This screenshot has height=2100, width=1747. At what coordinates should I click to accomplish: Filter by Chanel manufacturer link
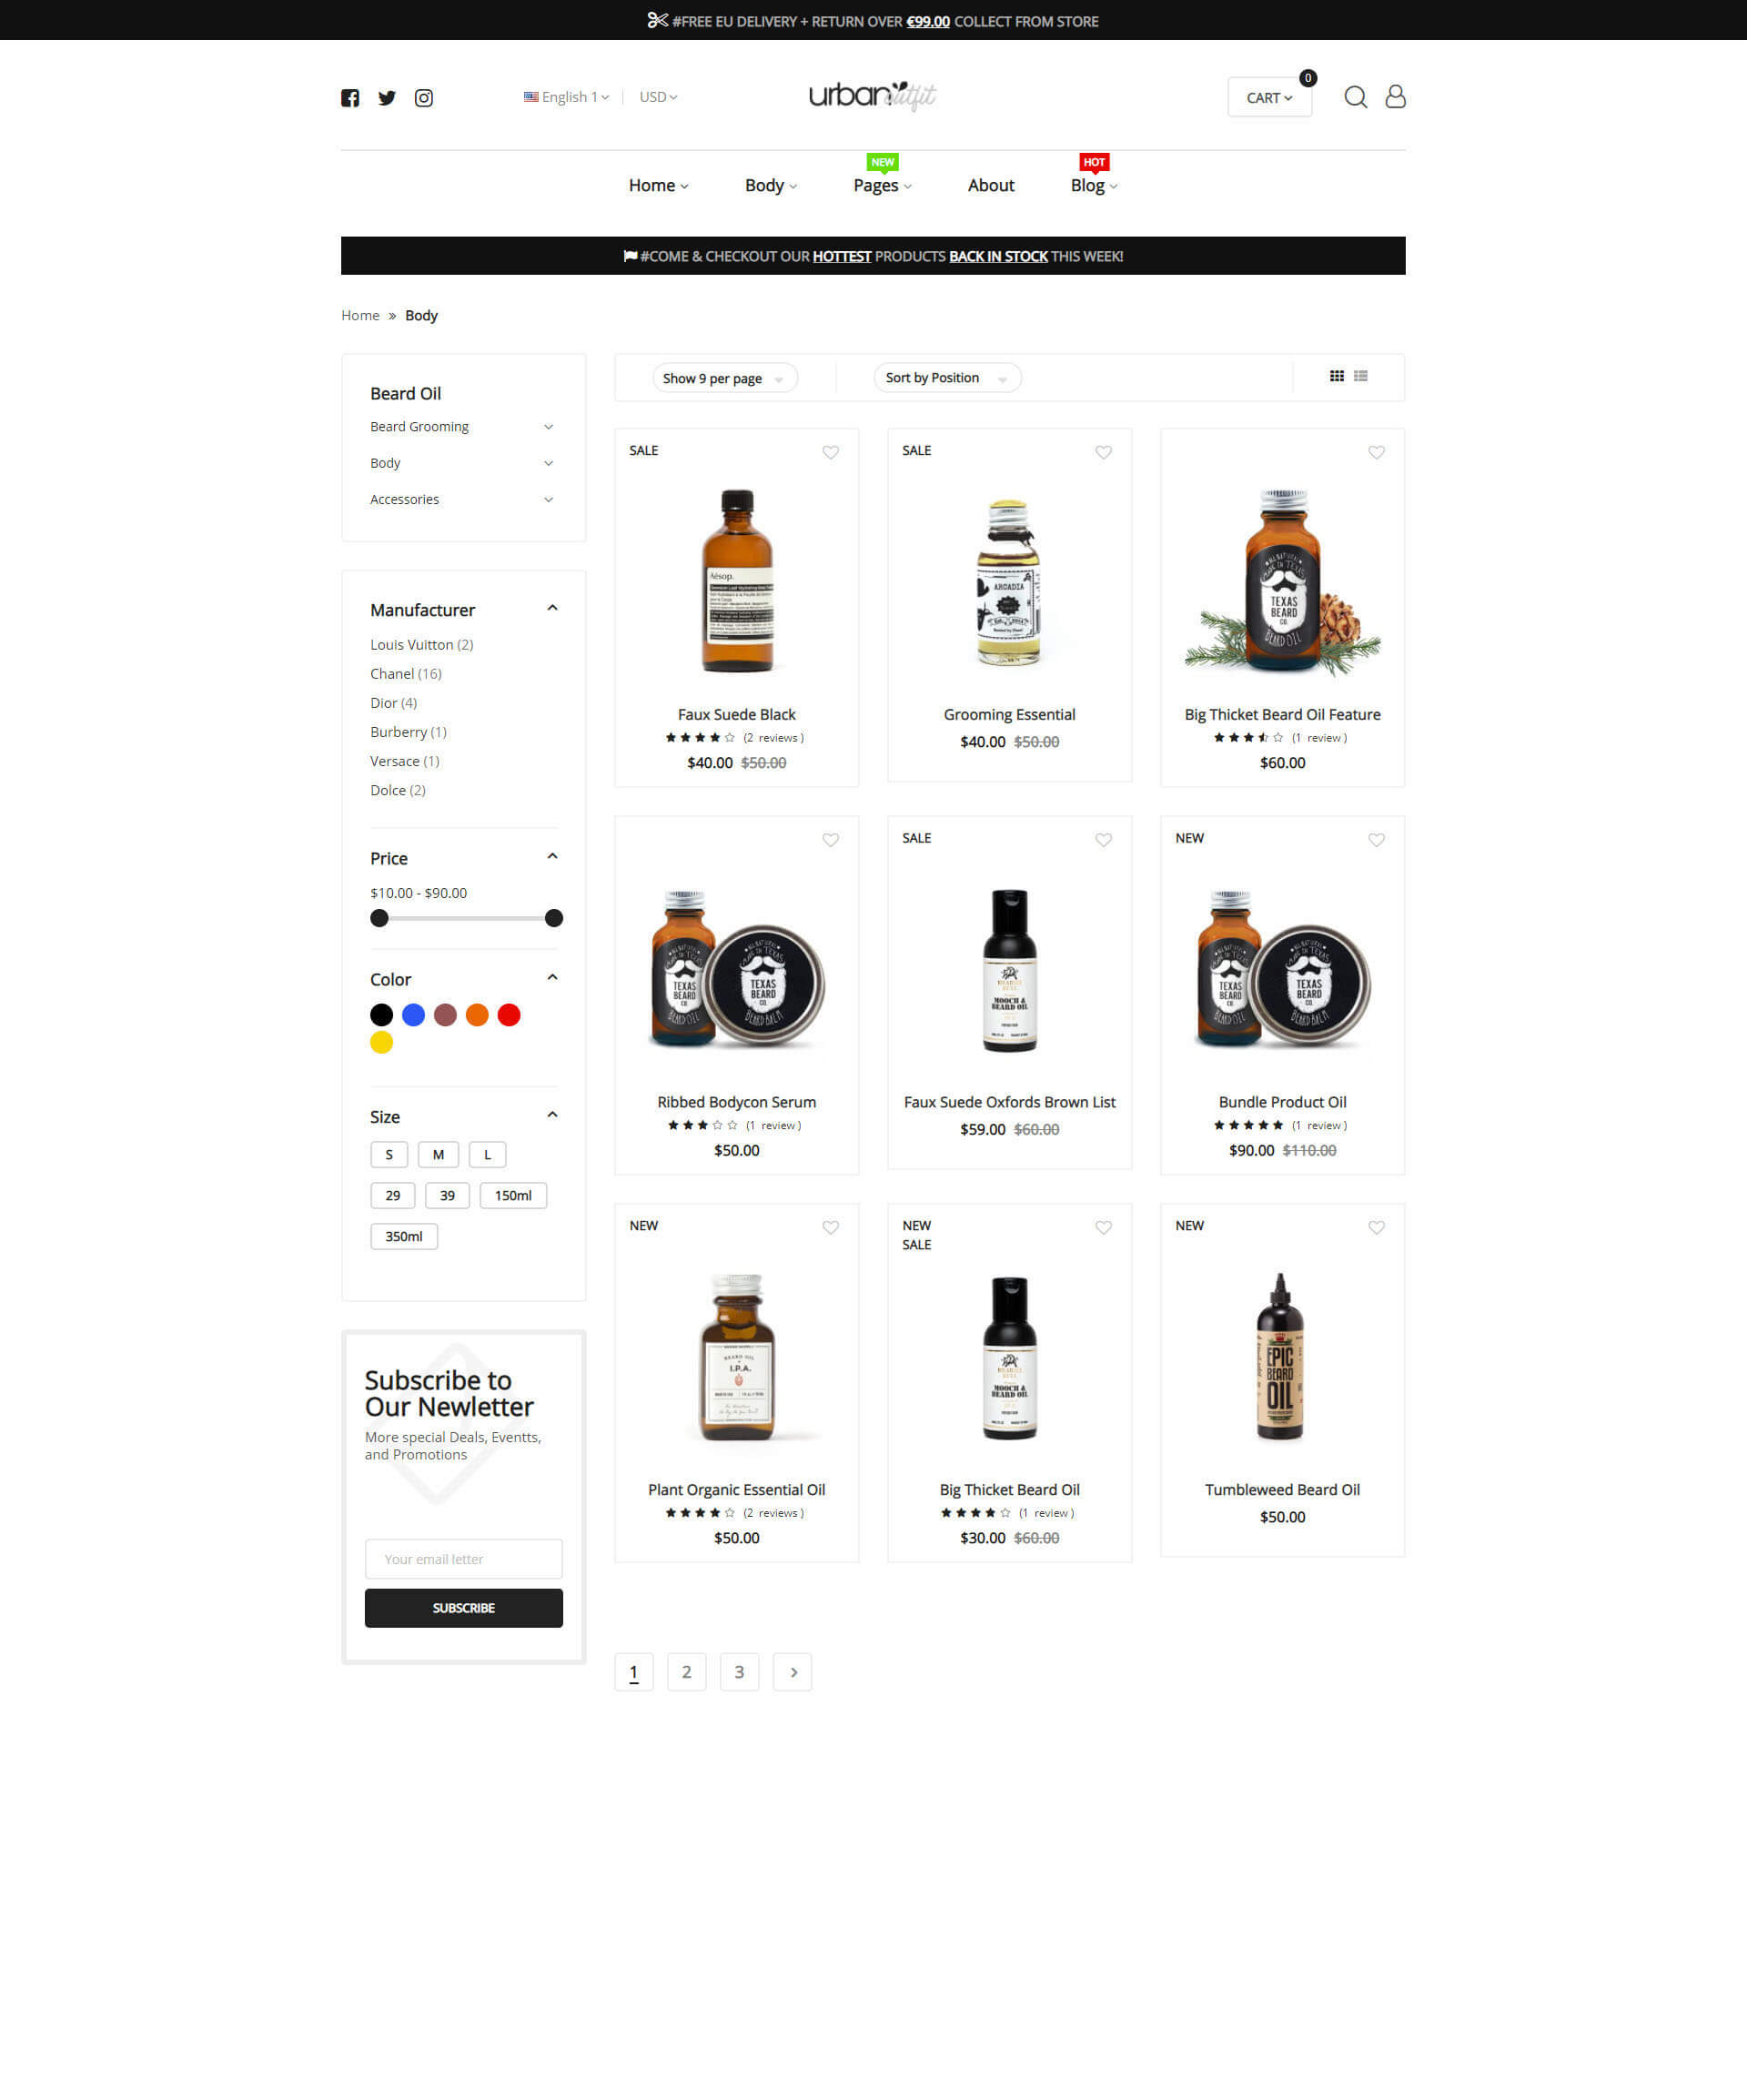coord(406,674)
